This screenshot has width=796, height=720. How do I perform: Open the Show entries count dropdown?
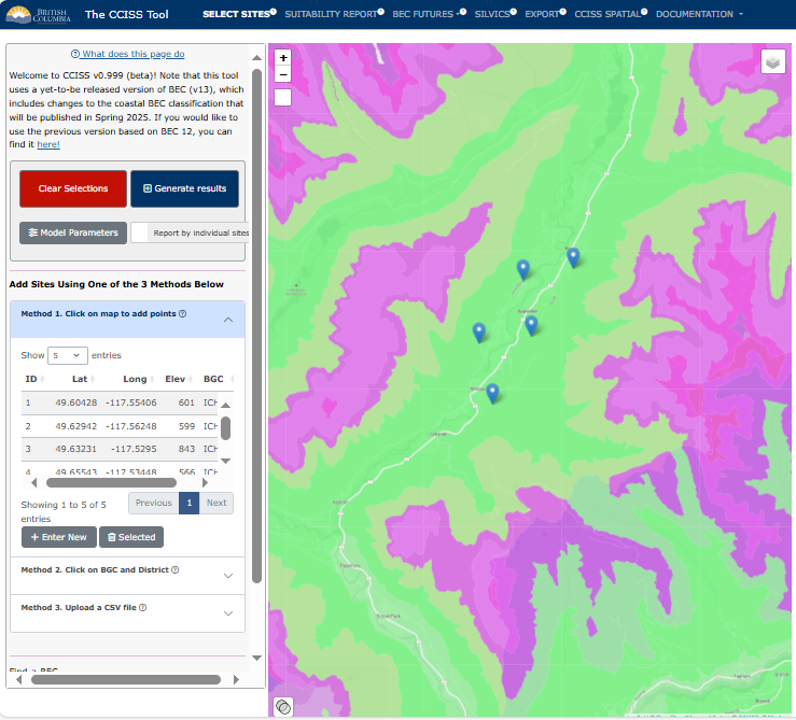[67, 355]
